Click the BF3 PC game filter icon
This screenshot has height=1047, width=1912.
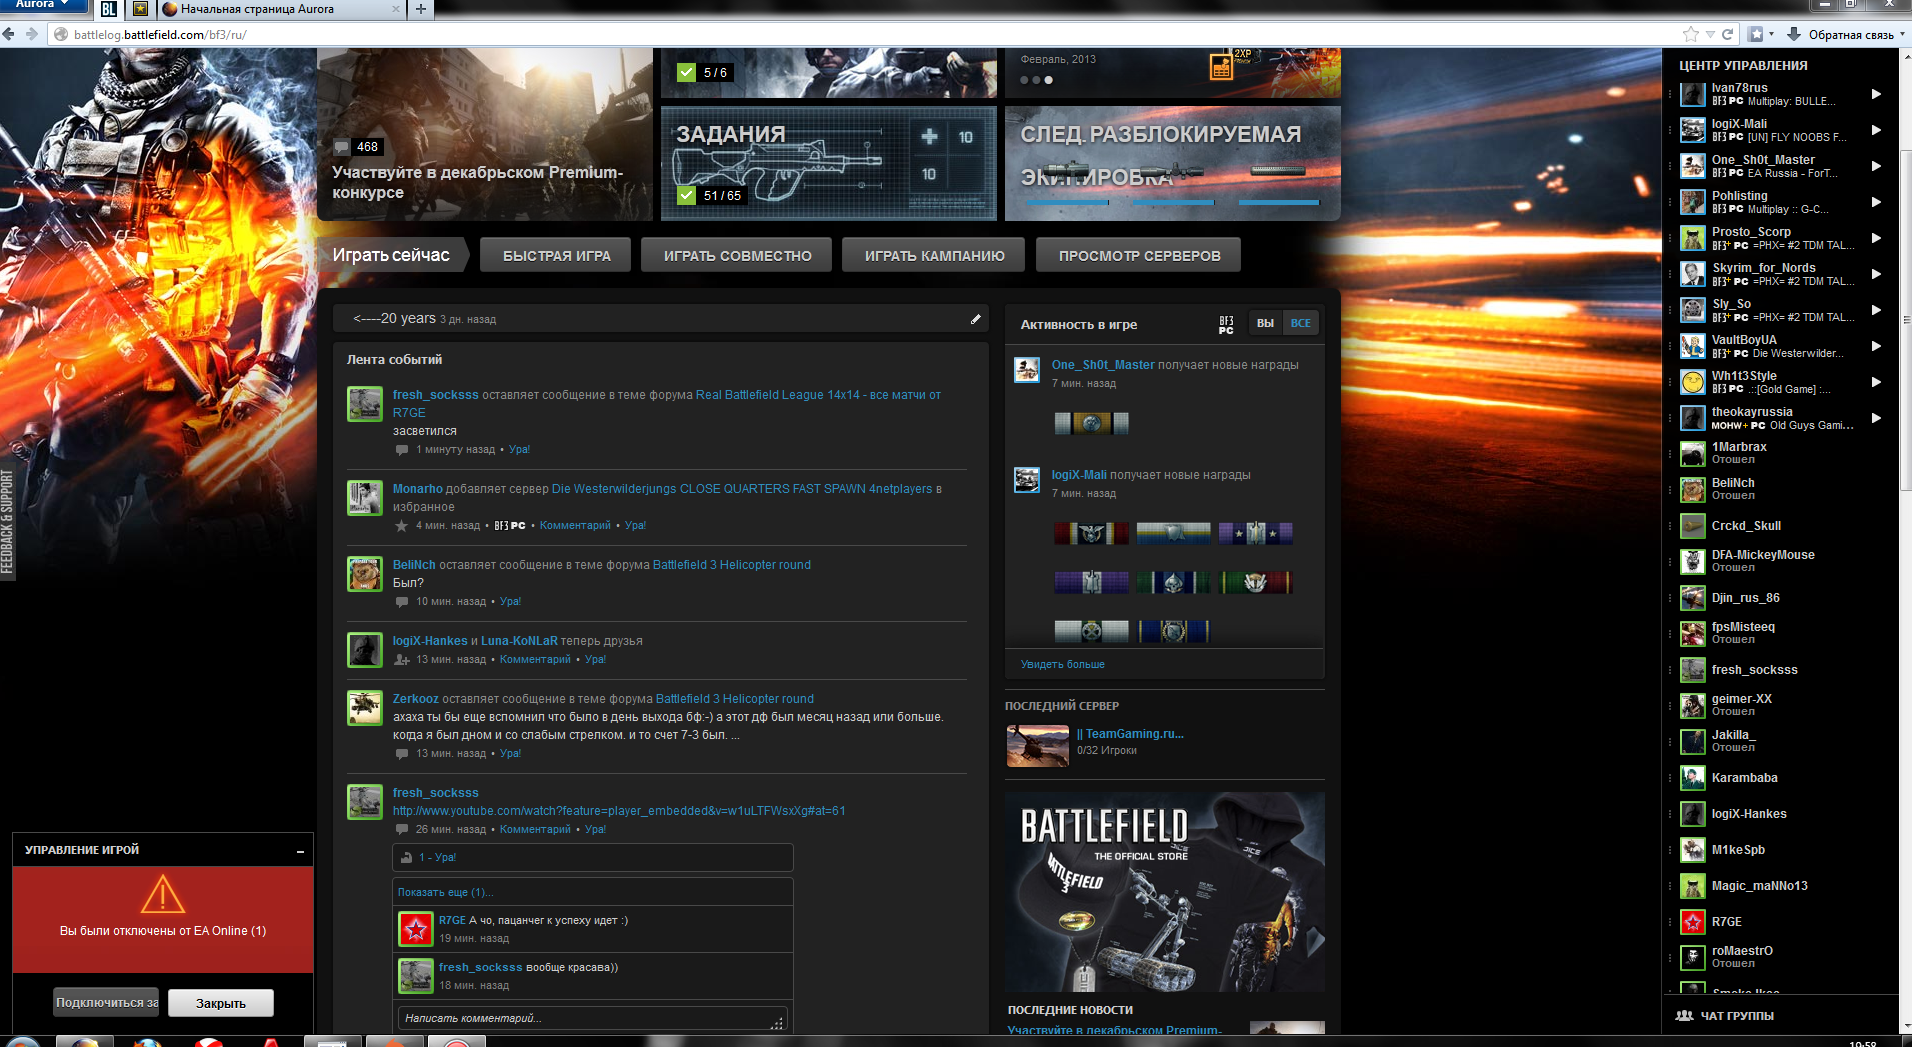pyautogui.click(x=1227, y=324)
